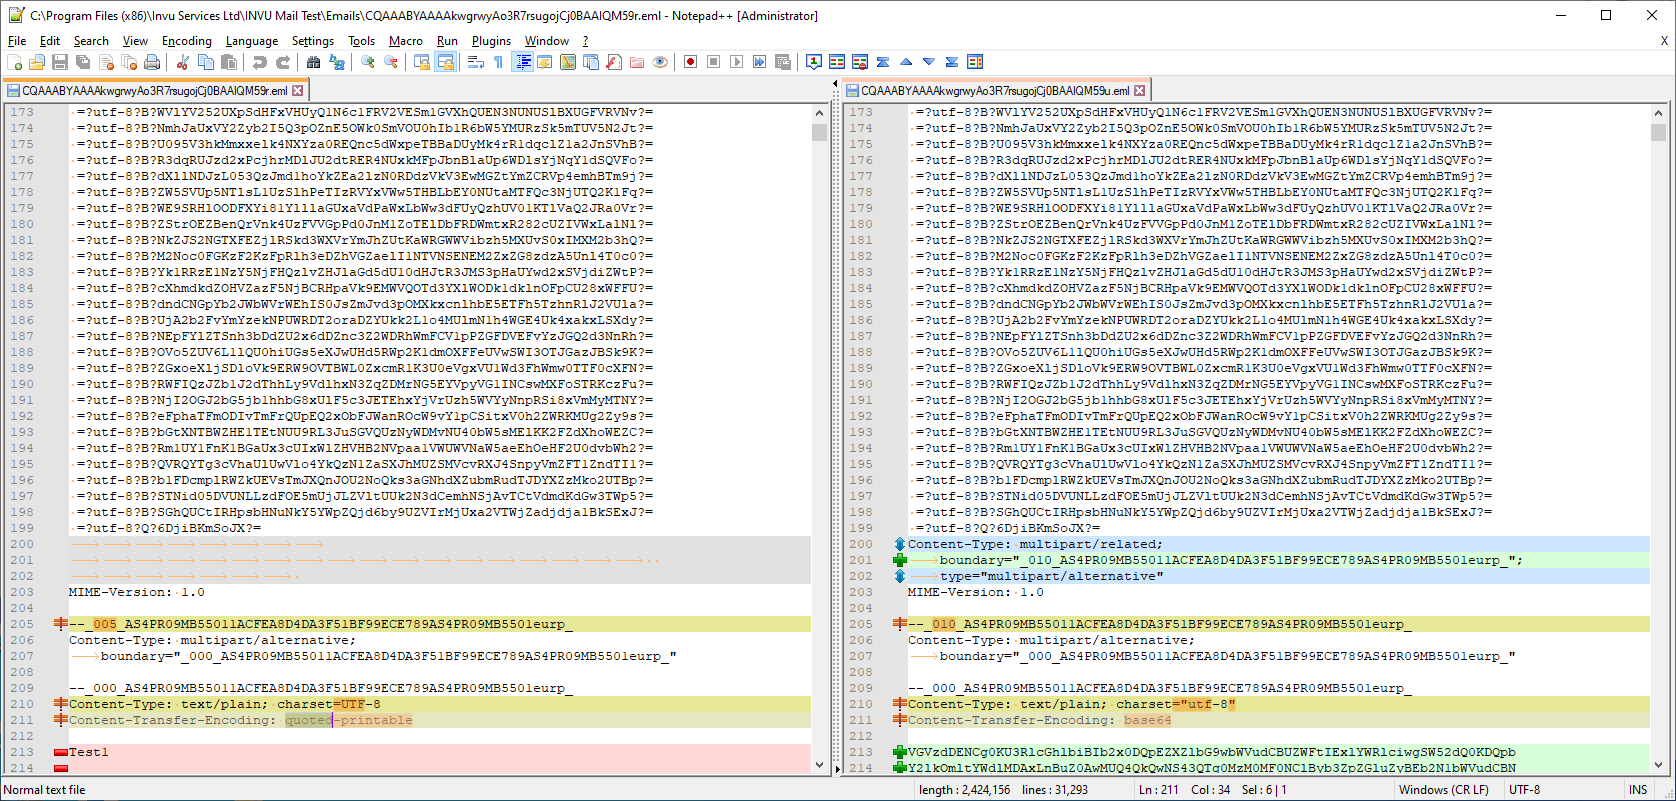Open the Settings menu
The width and height of the screenshot is (1676, 801).
[313, 41]
